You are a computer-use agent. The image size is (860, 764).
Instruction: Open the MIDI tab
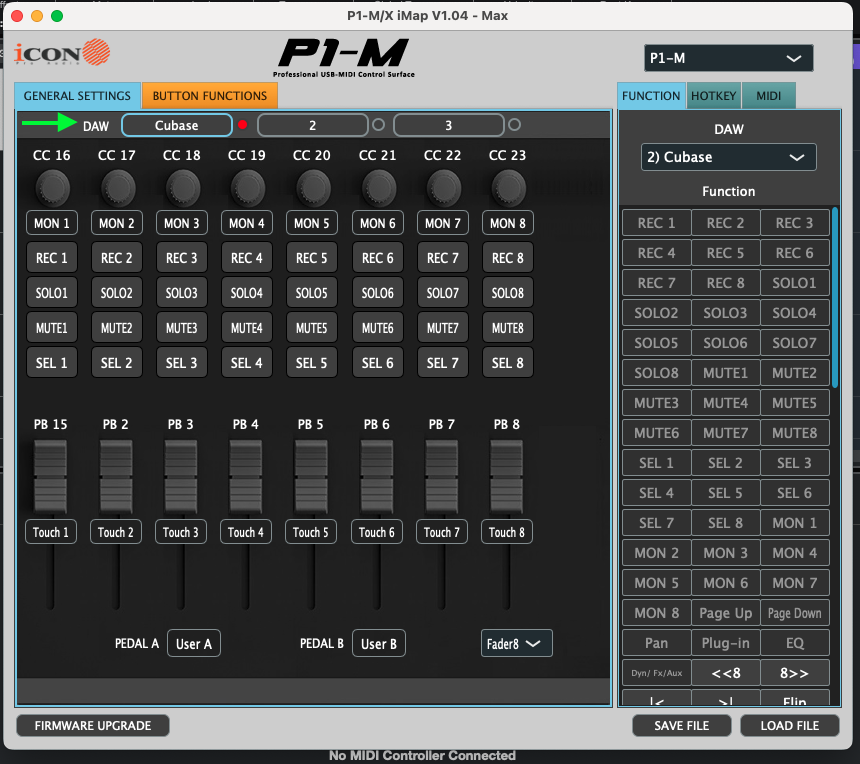tap(768, 96)
